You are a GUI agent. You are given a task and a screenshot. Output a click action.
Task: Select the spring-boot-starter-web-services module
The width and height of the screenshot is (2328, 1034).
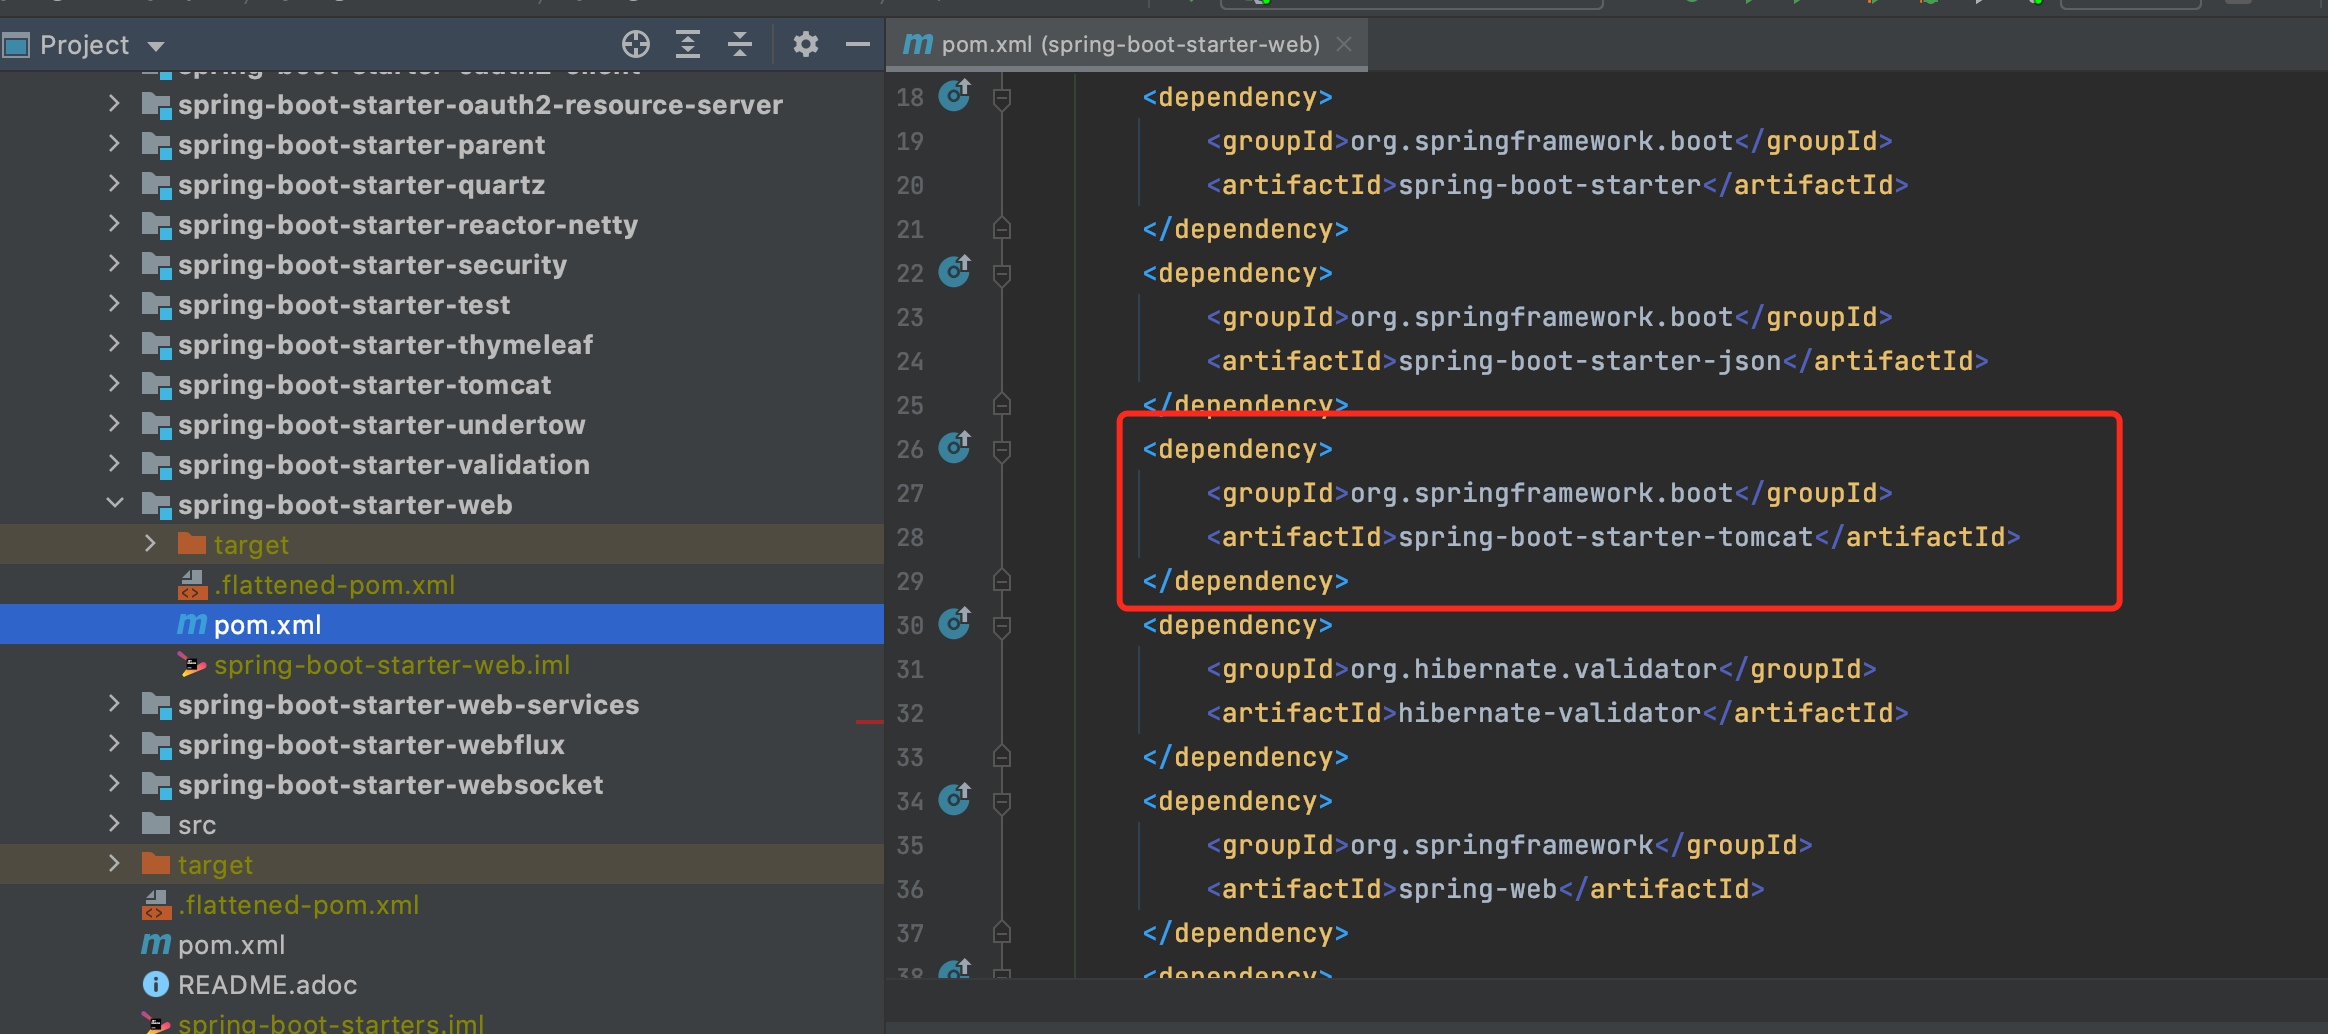442,705
